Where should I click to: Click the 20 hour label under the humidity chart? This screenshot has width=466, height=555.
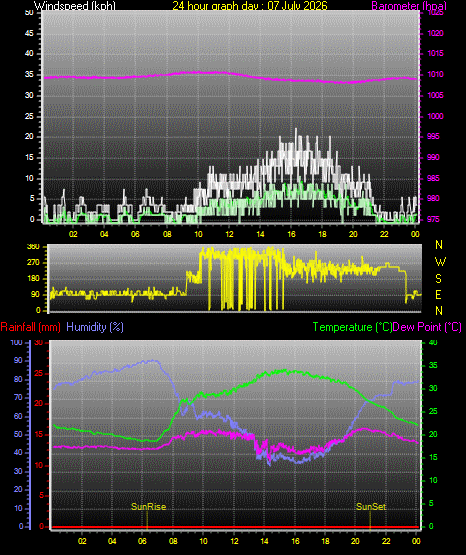coord(355,541)
